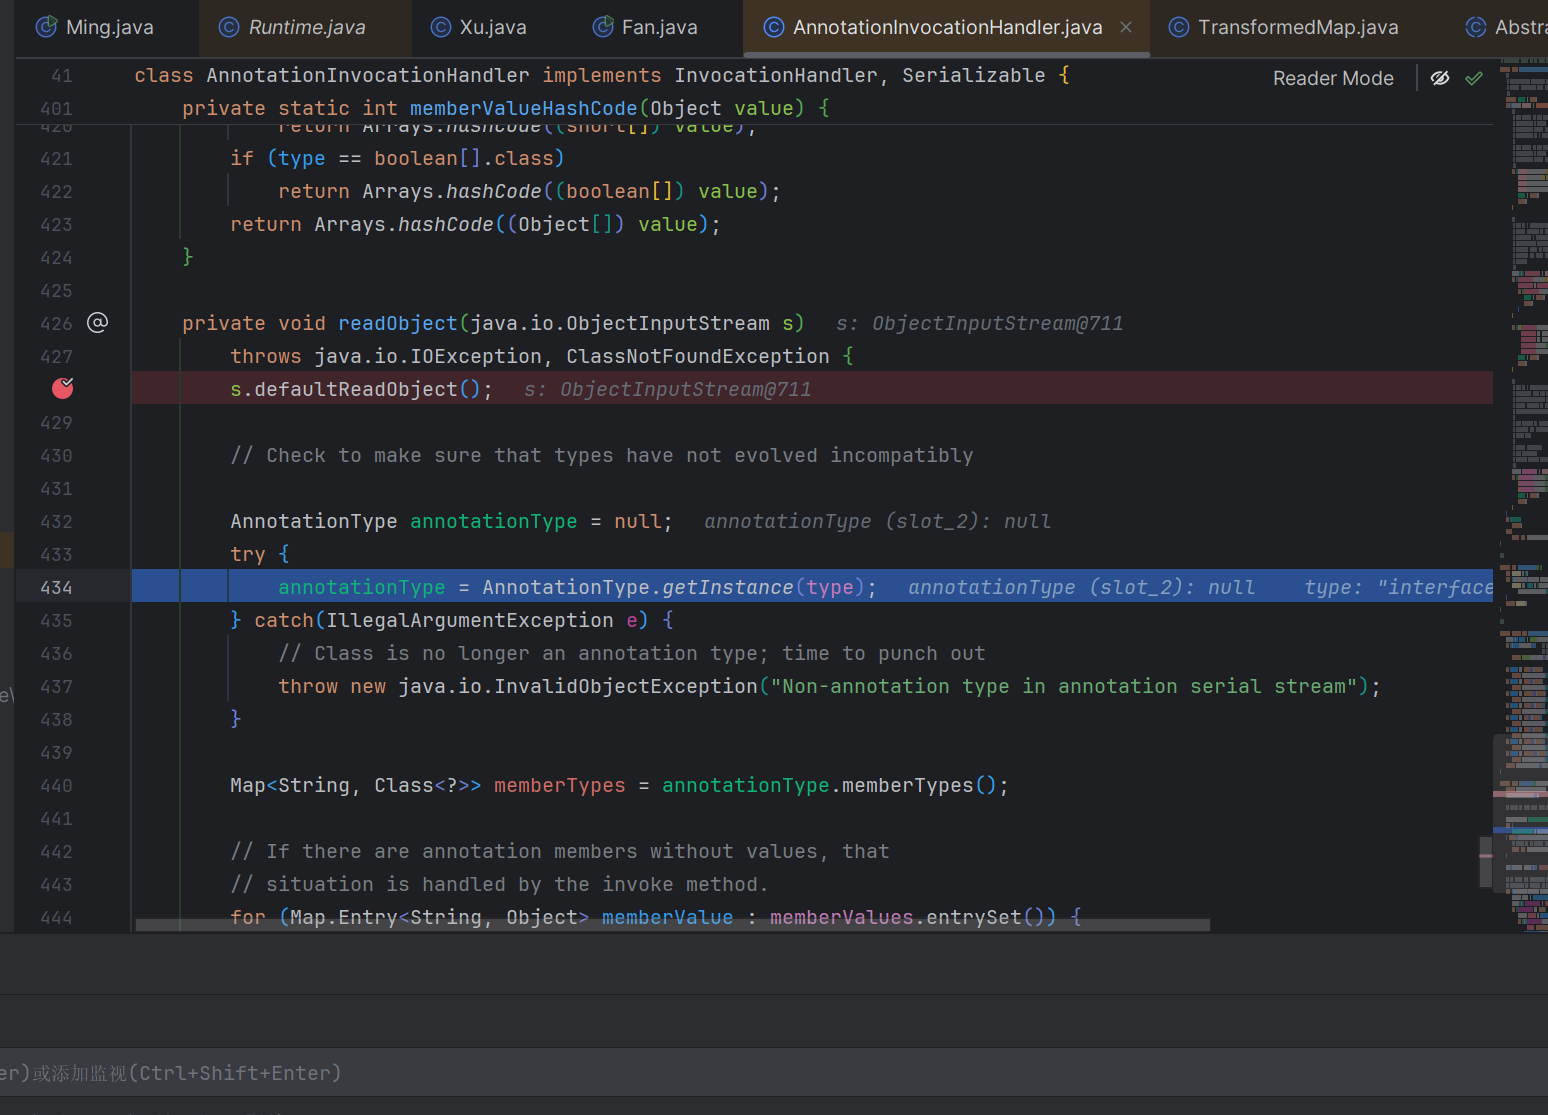Select the Xu.java editor tab
Viewport: 1548px width, 1115px height.
pos(492,27)
